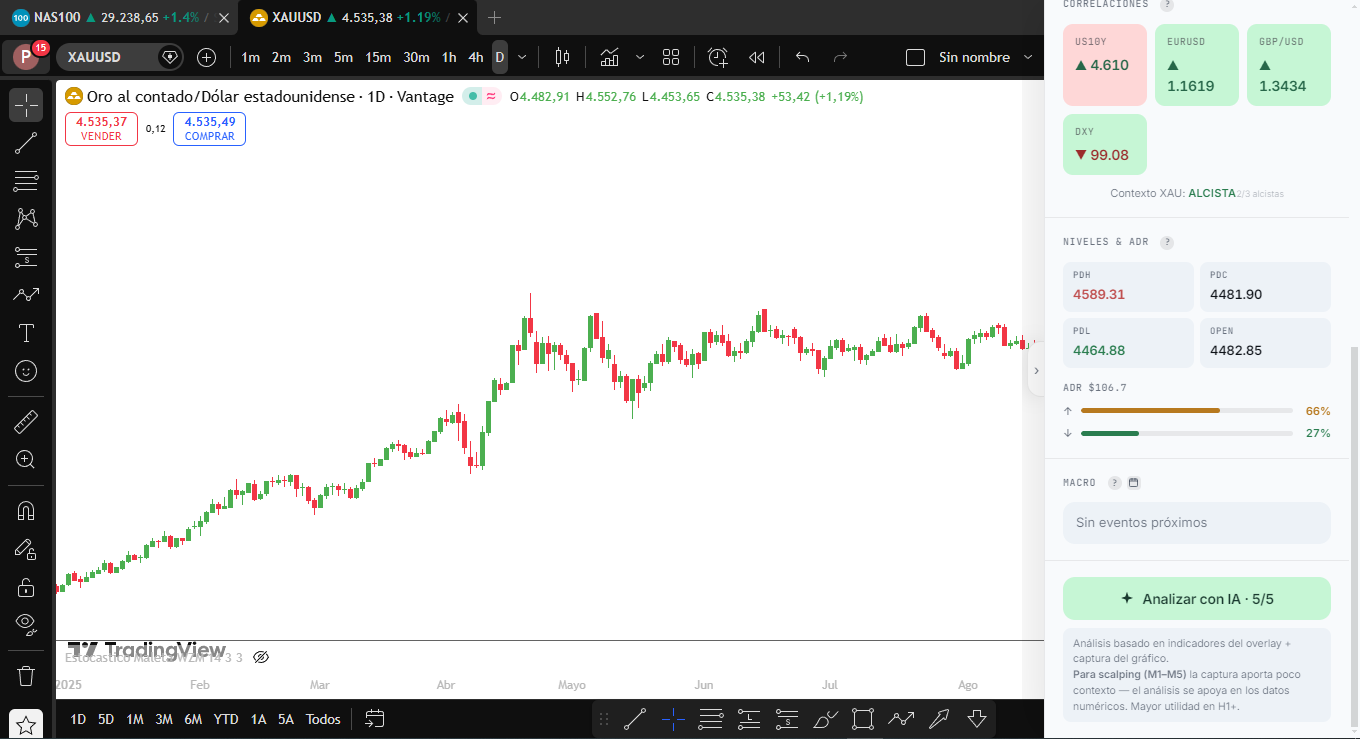Select the 1h timeframe
The width and height of the screenshot is (1360, 739).
pyautogui.click(x=449, y=57)
